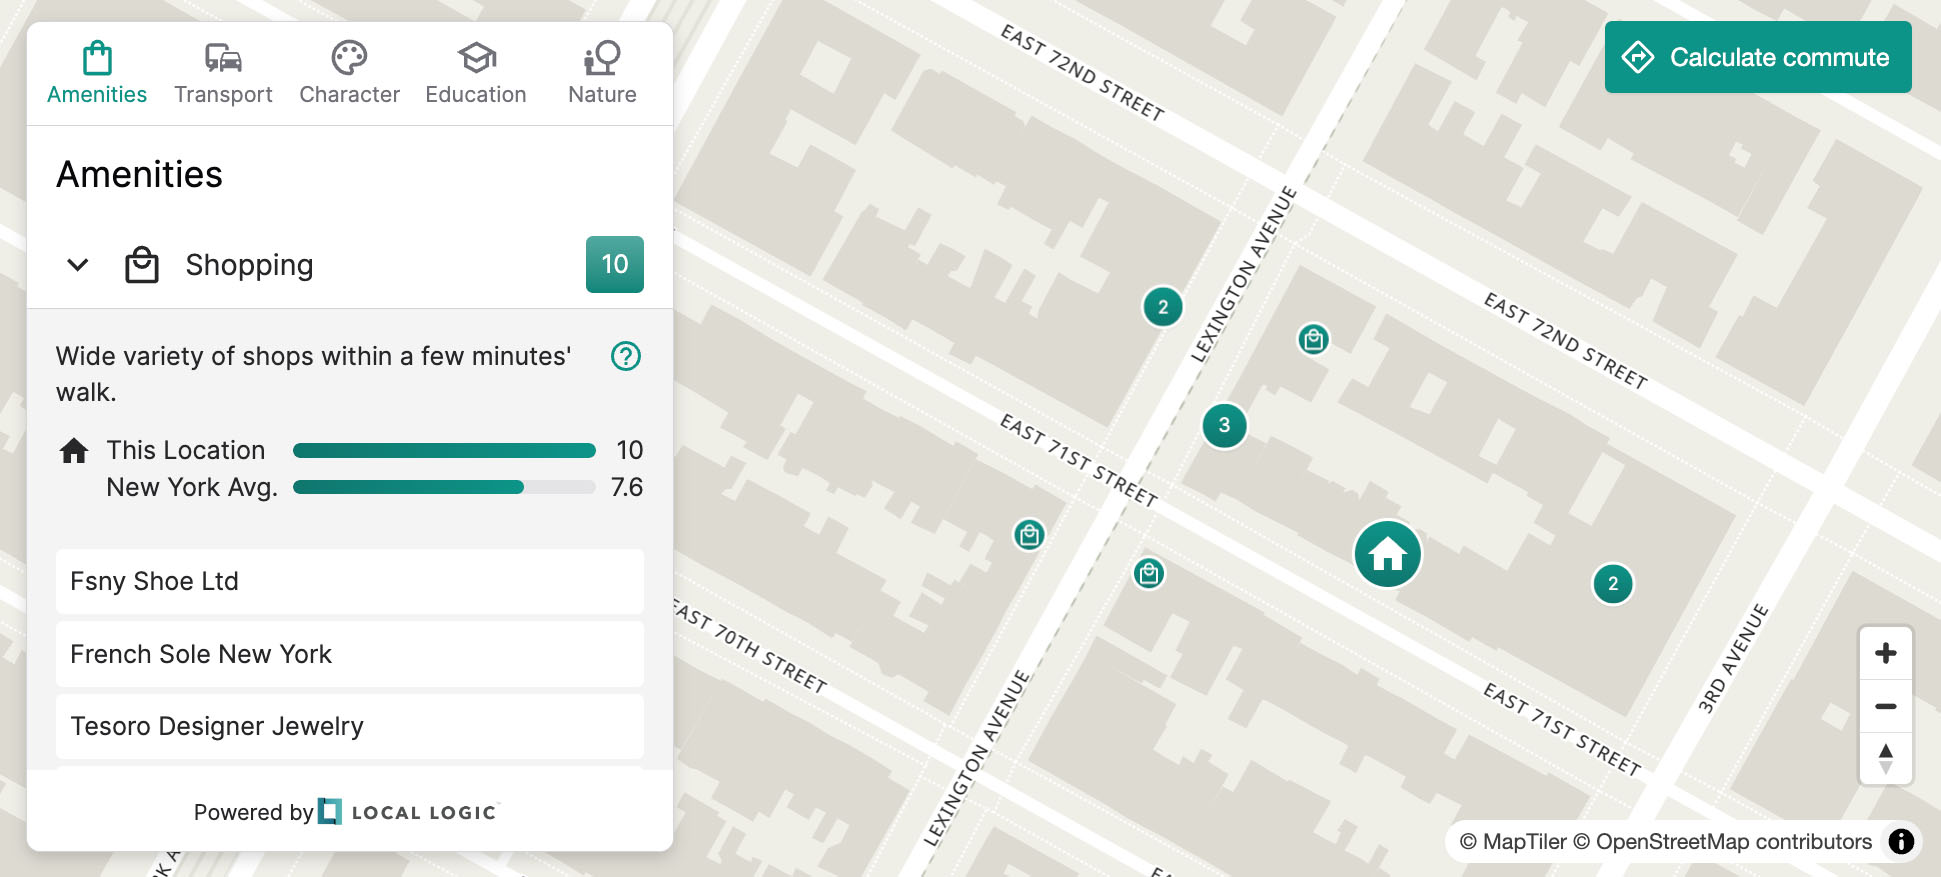Click the Shopping count badge showing 10
Image resolution: width=1941 pixels, height=877 pixels.
click(614, 265)
